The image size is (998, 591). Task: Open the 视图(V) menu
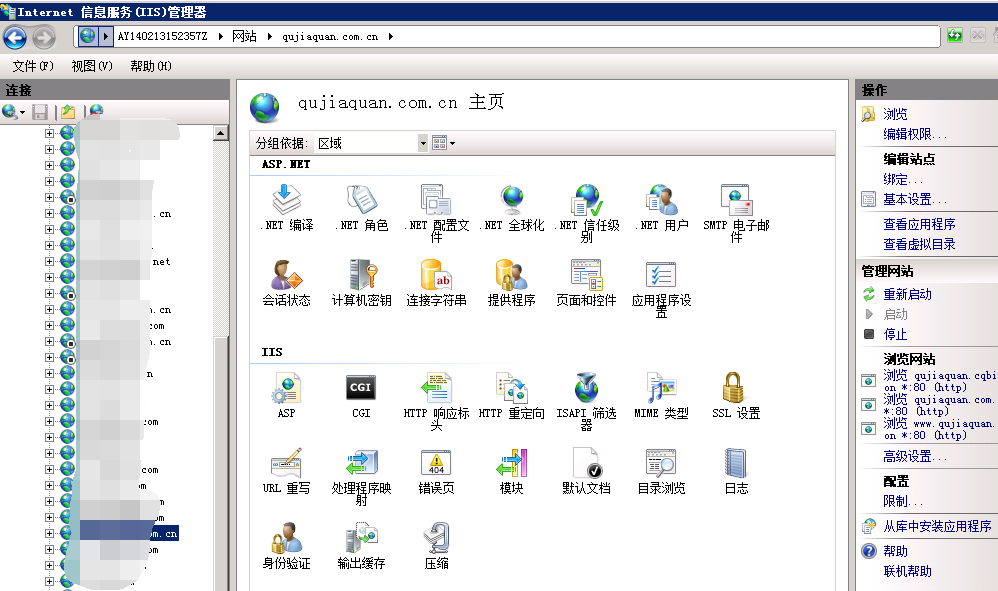click(92, 66)
